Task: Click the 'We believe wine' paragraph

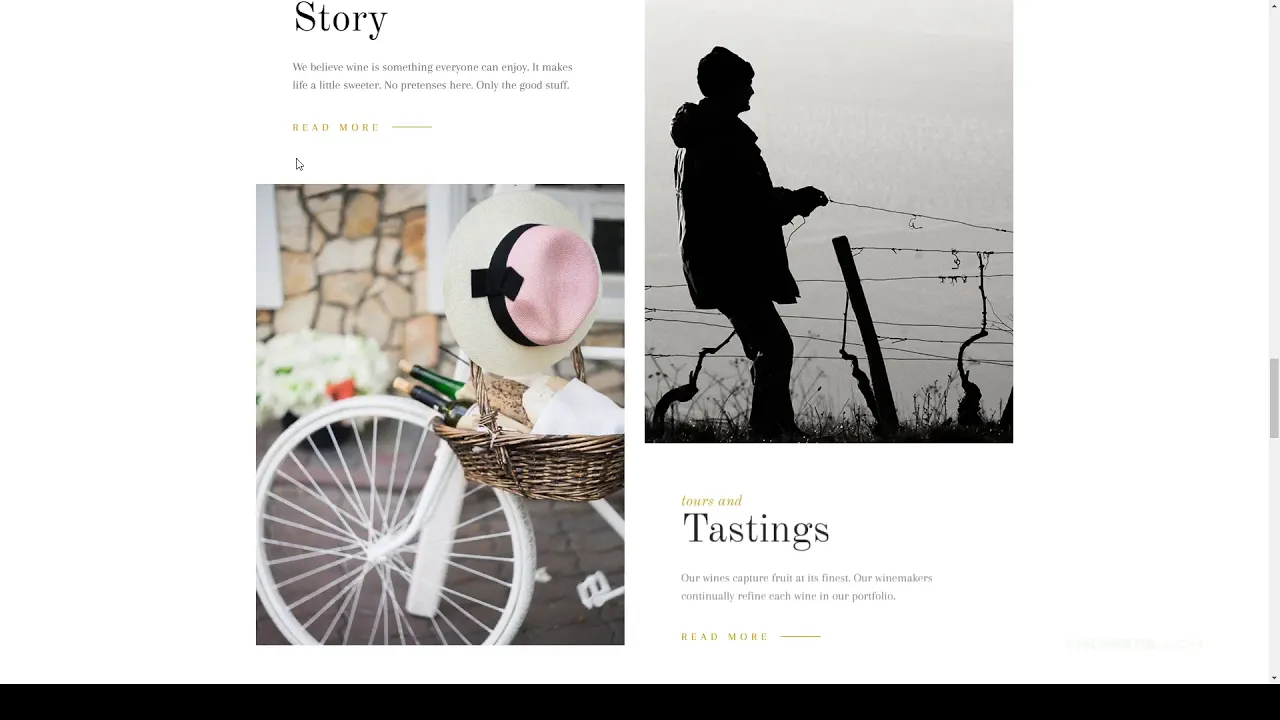Action: (432, 76)
